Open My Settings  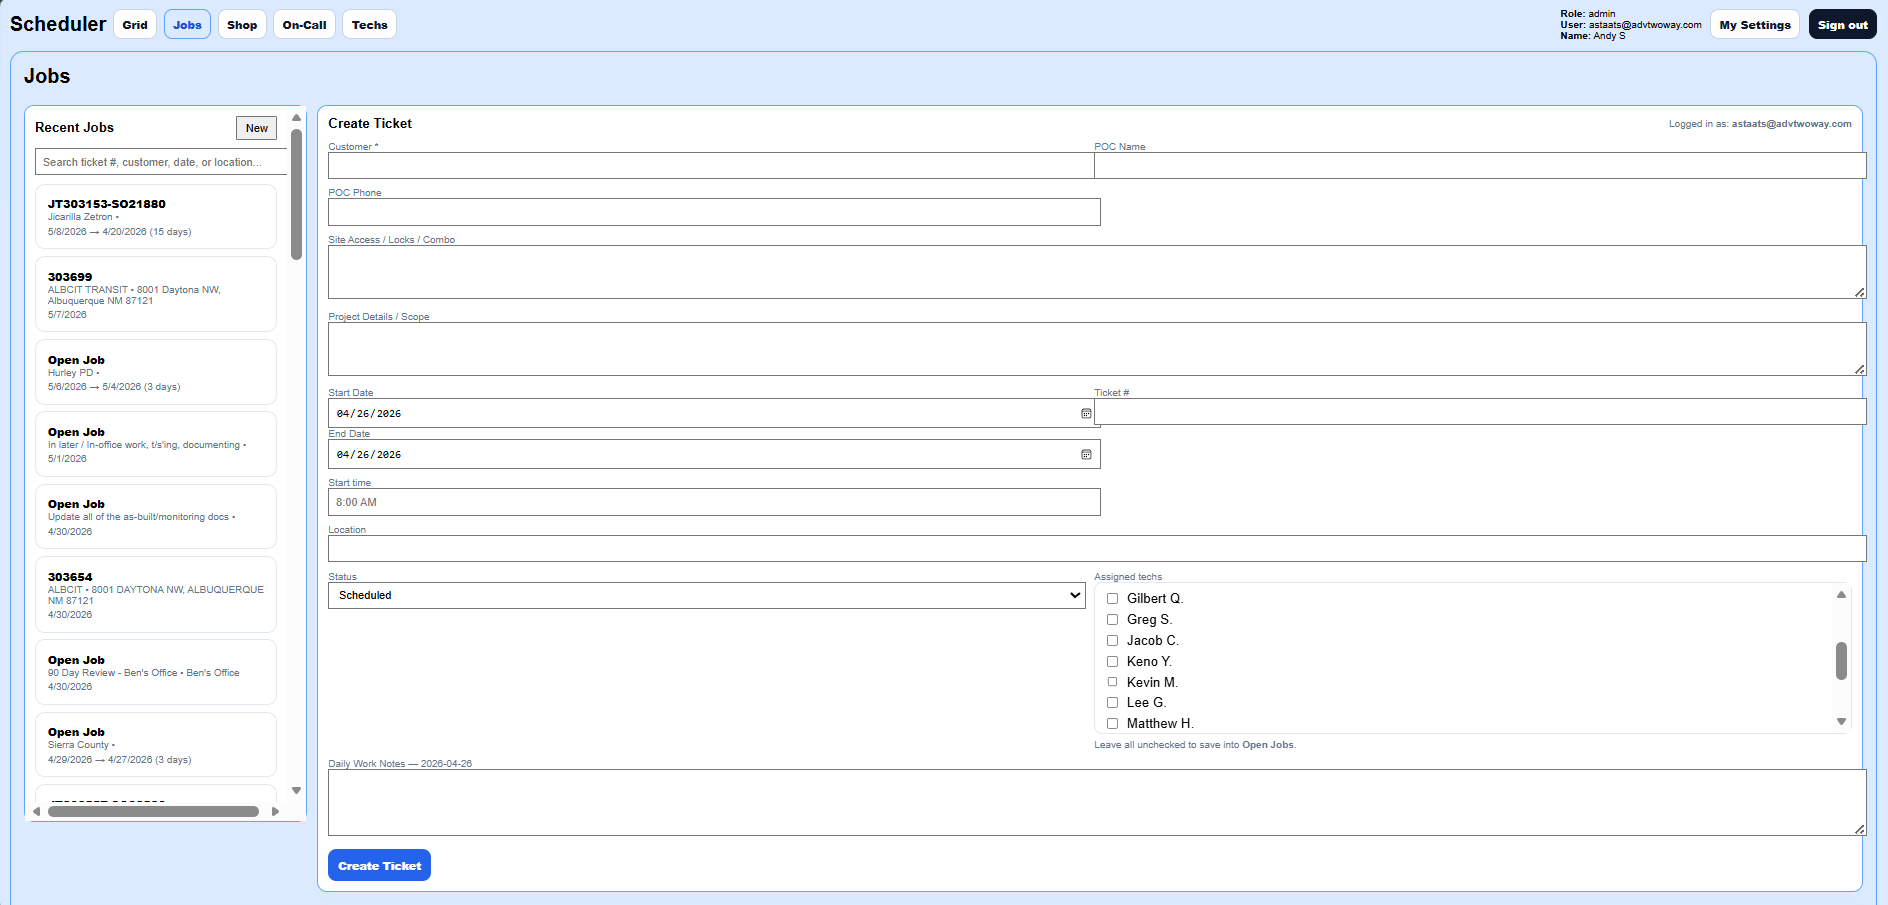(1755, 24)
